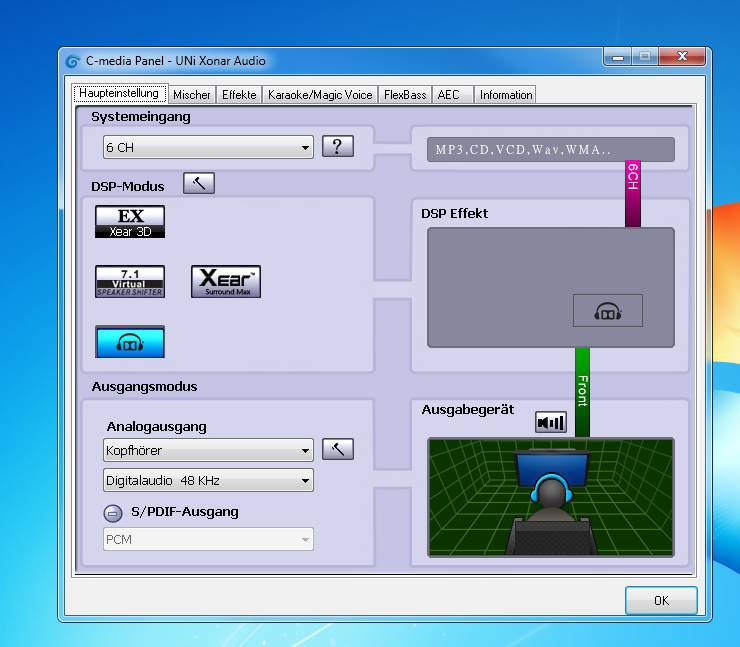Screen dimensions: 740x647
Task: Click the DSP-Modus heading
Action: 127,186
